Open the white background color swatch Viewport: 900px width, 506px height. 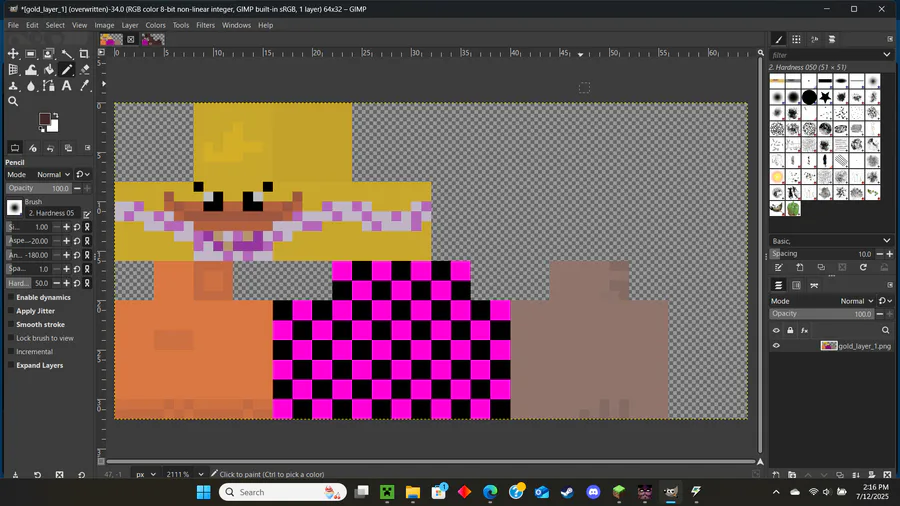54,127
